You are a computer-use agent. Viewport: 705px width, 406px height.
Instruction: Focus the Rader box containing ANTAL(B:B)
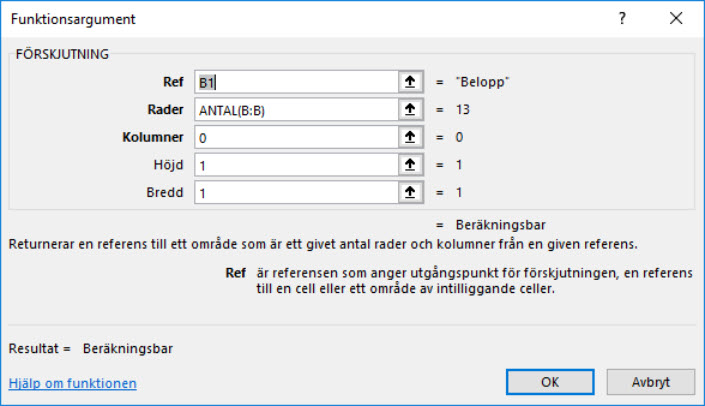(x=295, y=109)
